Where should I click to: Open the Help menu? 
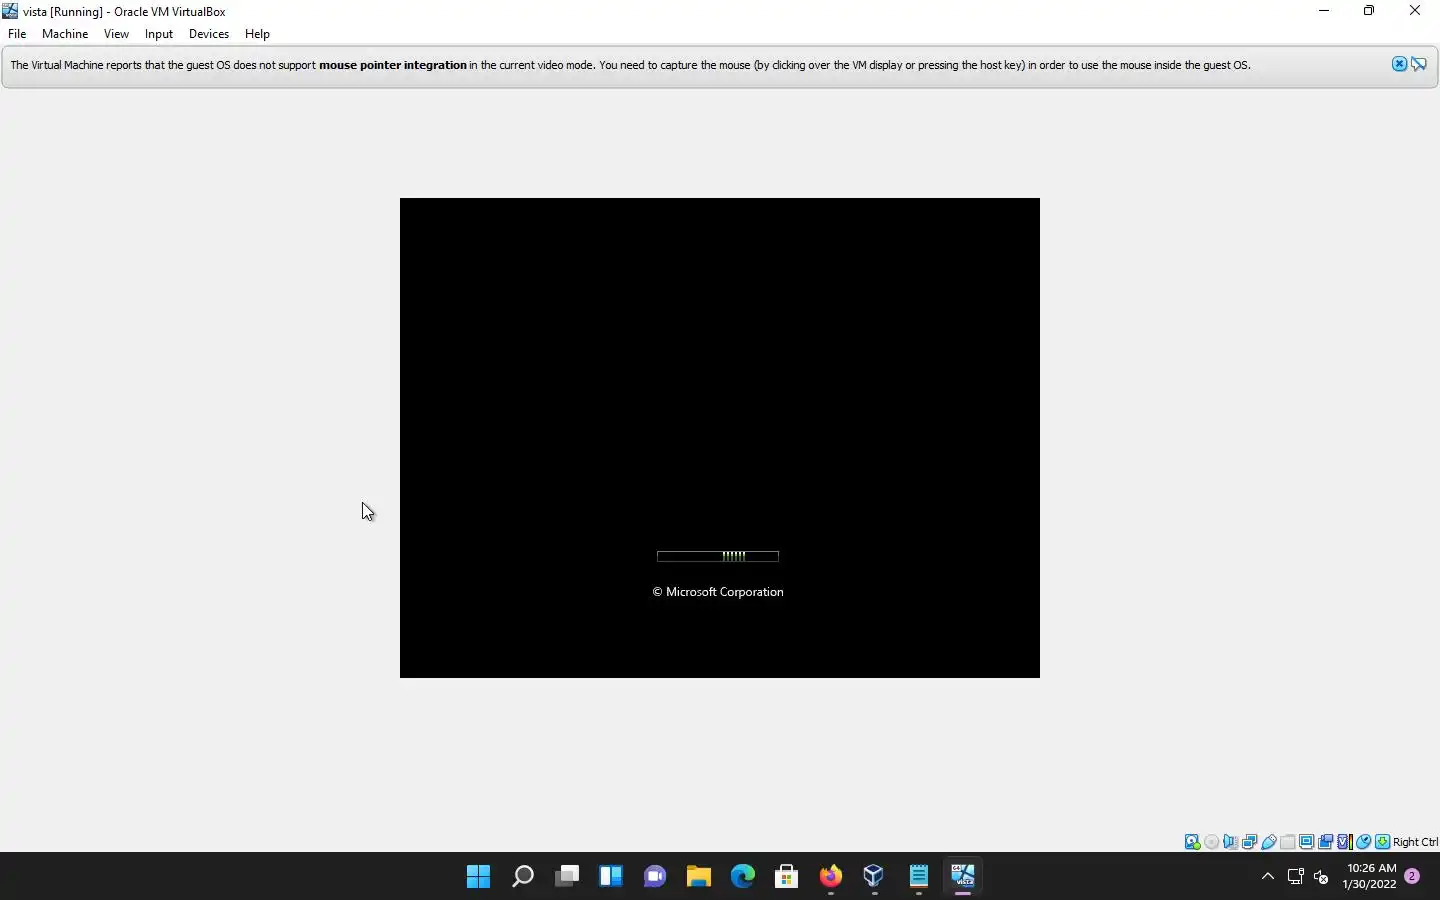point(257,34)
